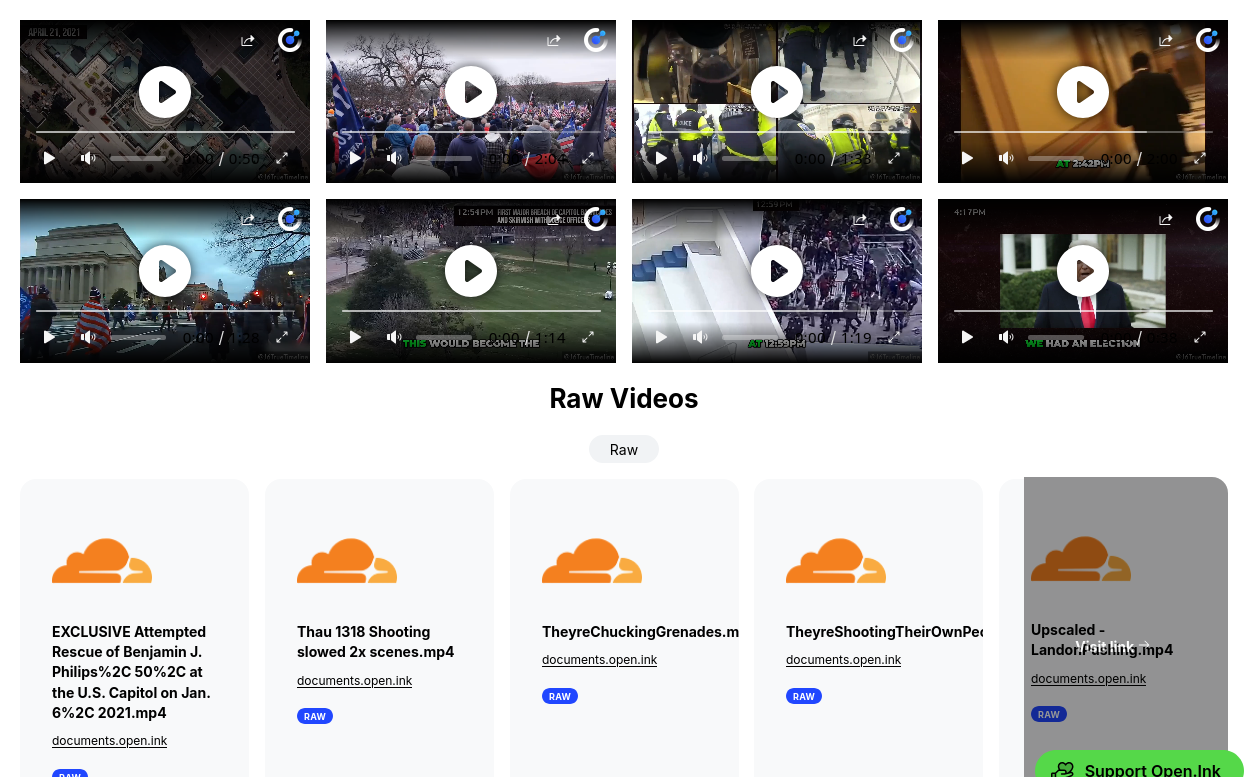Click the circular logo on the police video
1248x777 pixels.
902,40
